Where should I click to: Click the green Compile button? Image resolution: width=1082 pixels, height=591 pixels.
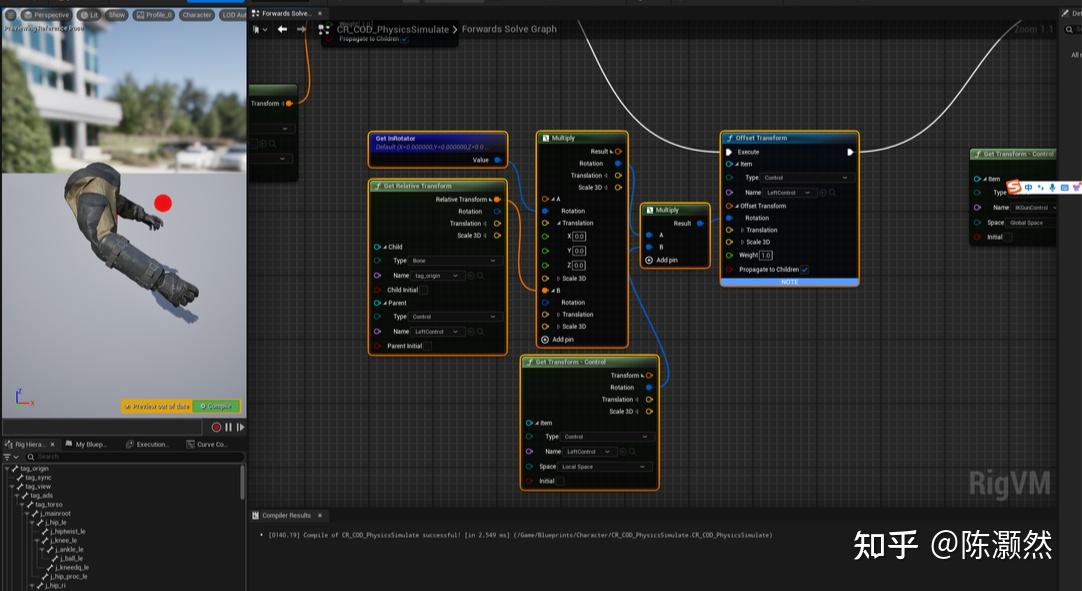[216, 406]
